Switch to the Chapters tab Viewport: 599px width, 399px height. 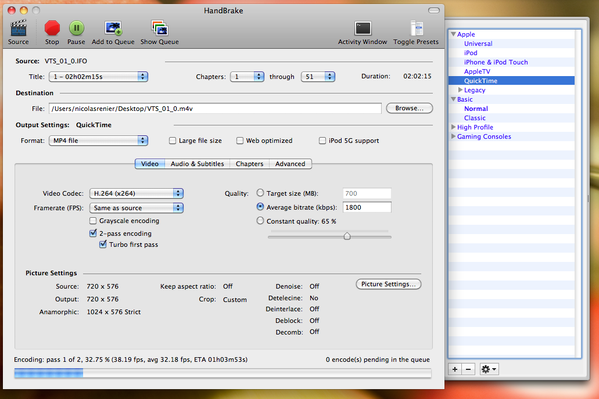[249, 164]
